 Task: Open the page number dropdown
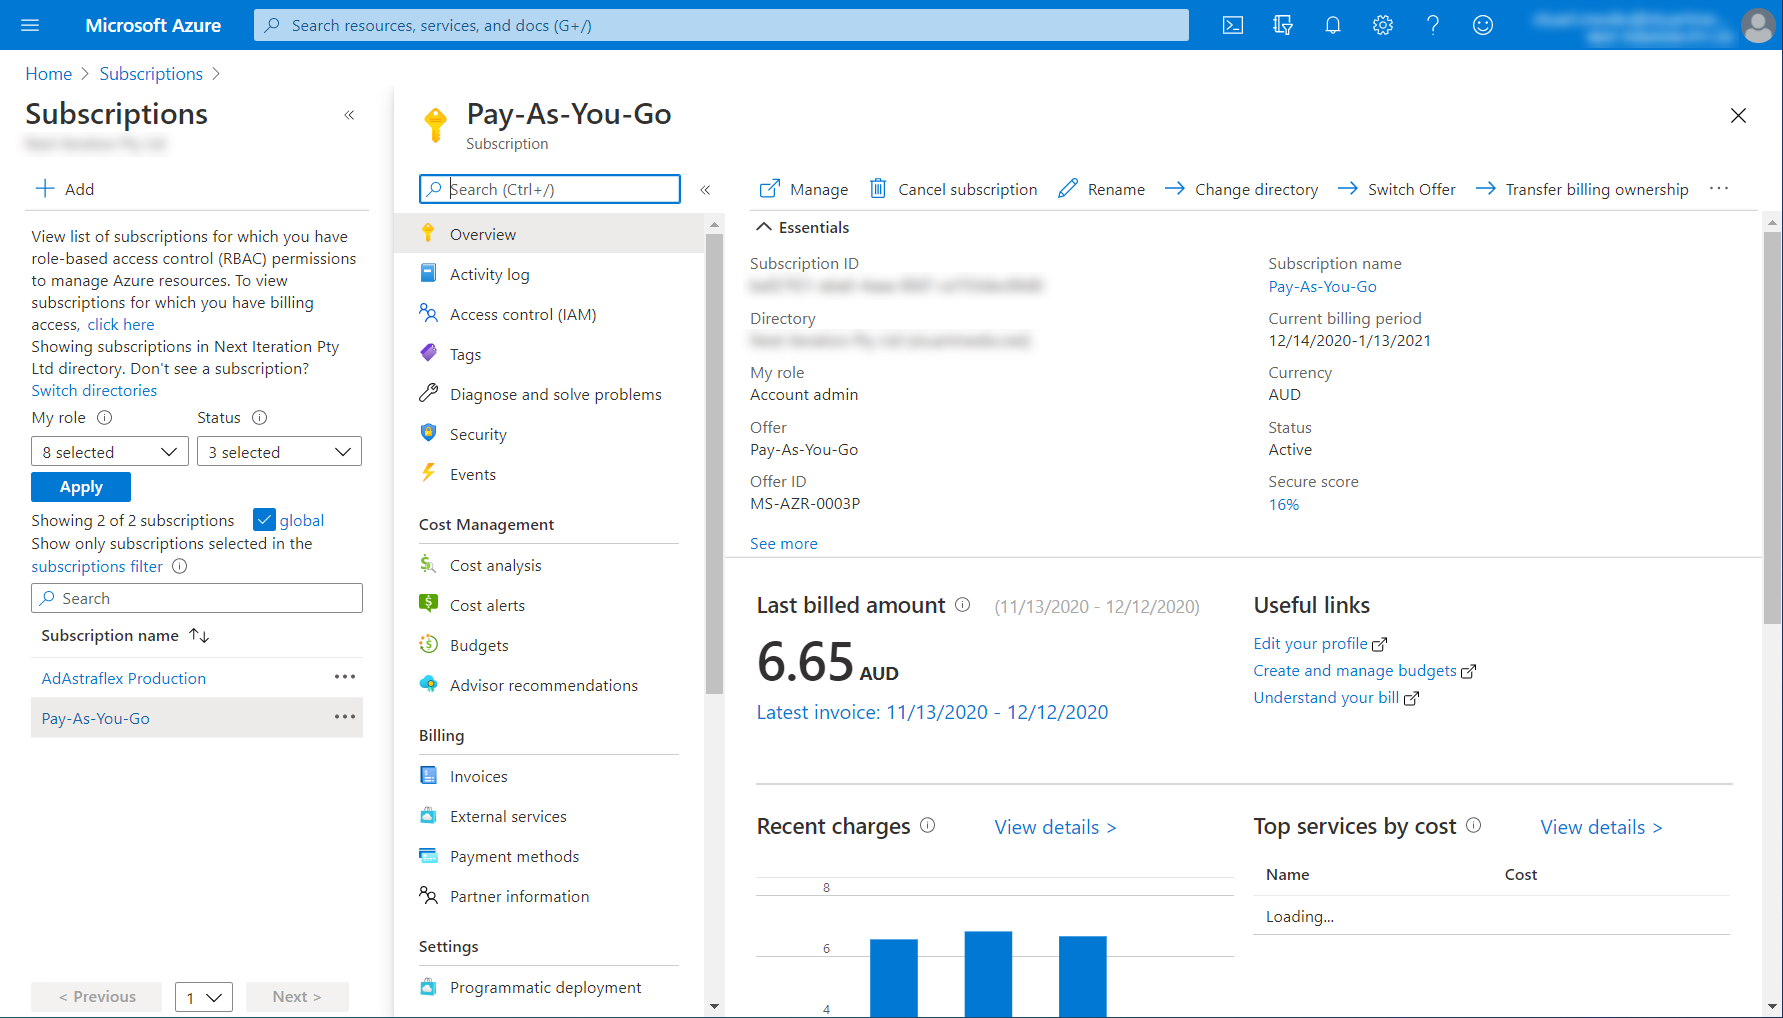click(x=204, y=997)
